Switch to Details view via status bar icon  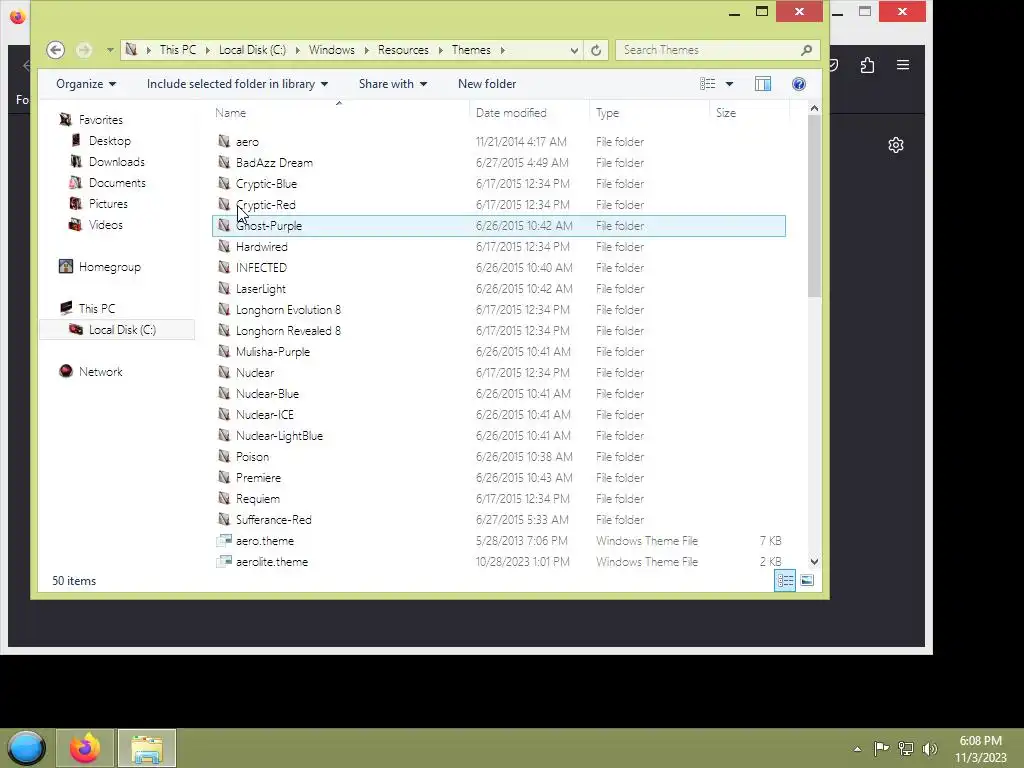[785, 580]
